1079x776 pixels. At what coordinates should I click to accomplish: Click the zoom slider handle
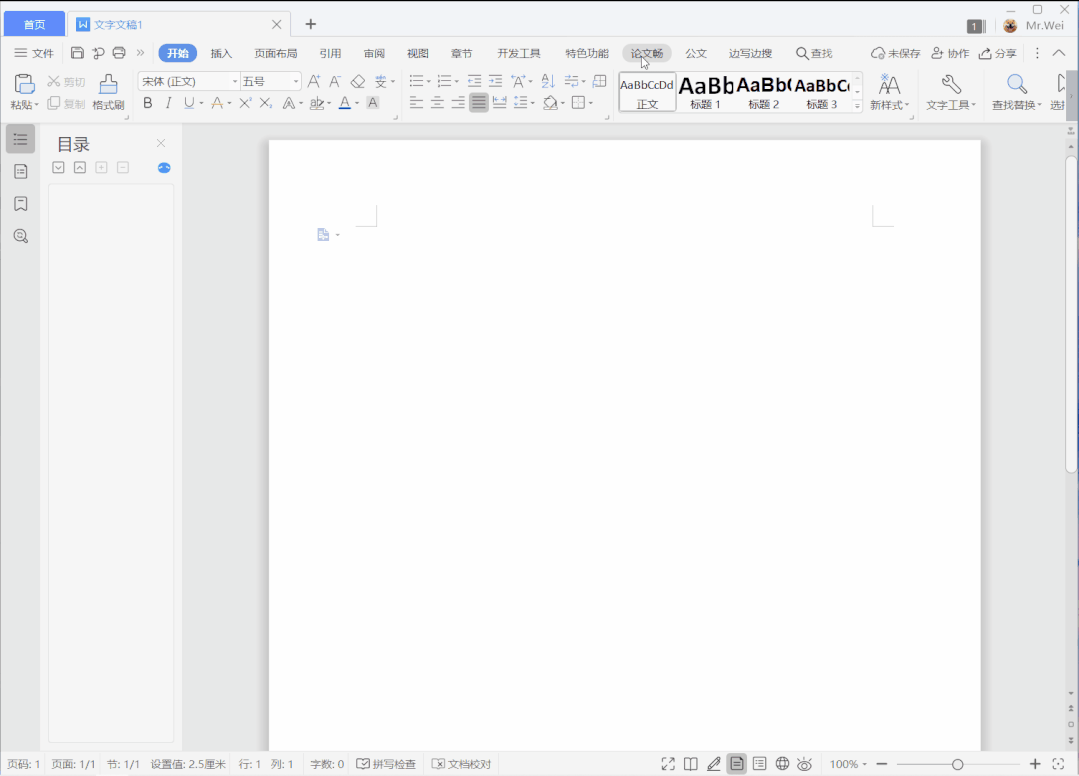point(957,764)
